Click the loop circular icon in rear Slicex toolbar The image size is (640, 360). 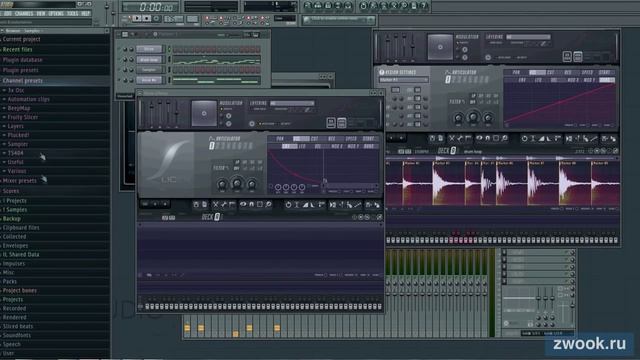(x=524, y=139)
